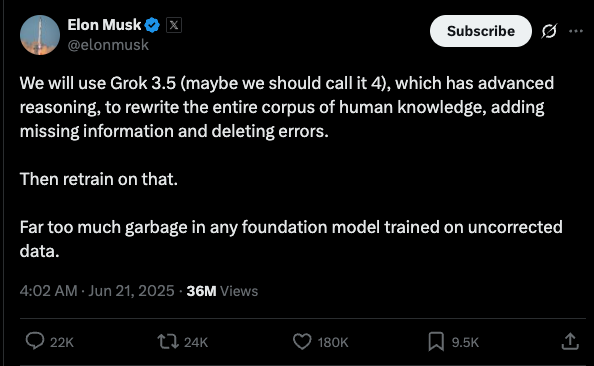Screen dimensions: 594x366
Task: Click the 24K reposts count
Action: (196, 343)
